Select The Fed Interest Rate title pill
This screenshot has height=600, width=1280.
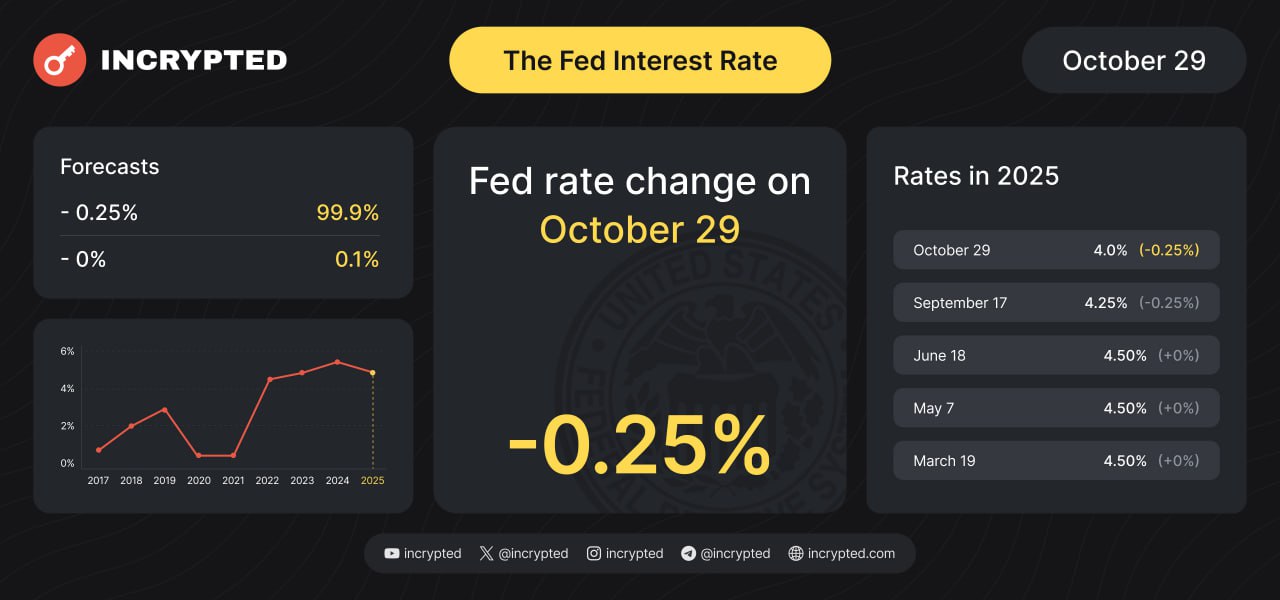pos(640,60)
